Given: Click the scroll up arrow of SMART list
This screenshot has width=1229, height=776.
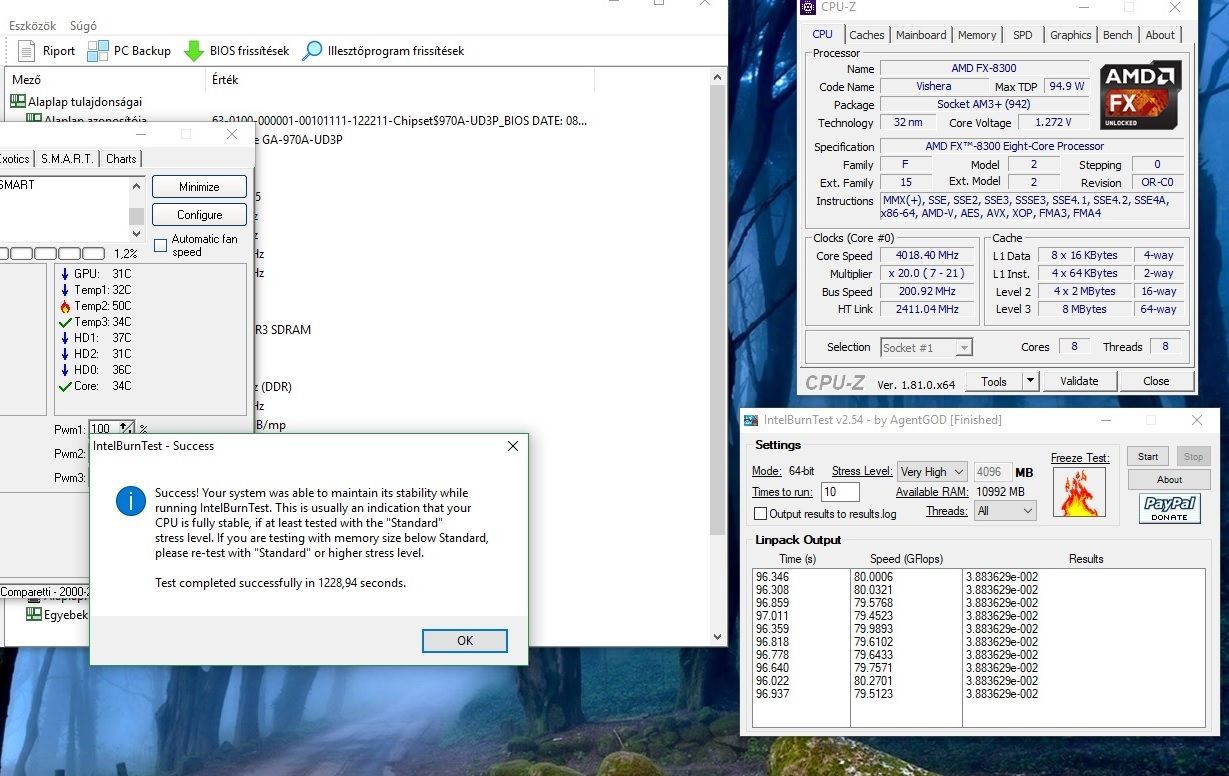Looking at the screenshot, I should (137, 186).
